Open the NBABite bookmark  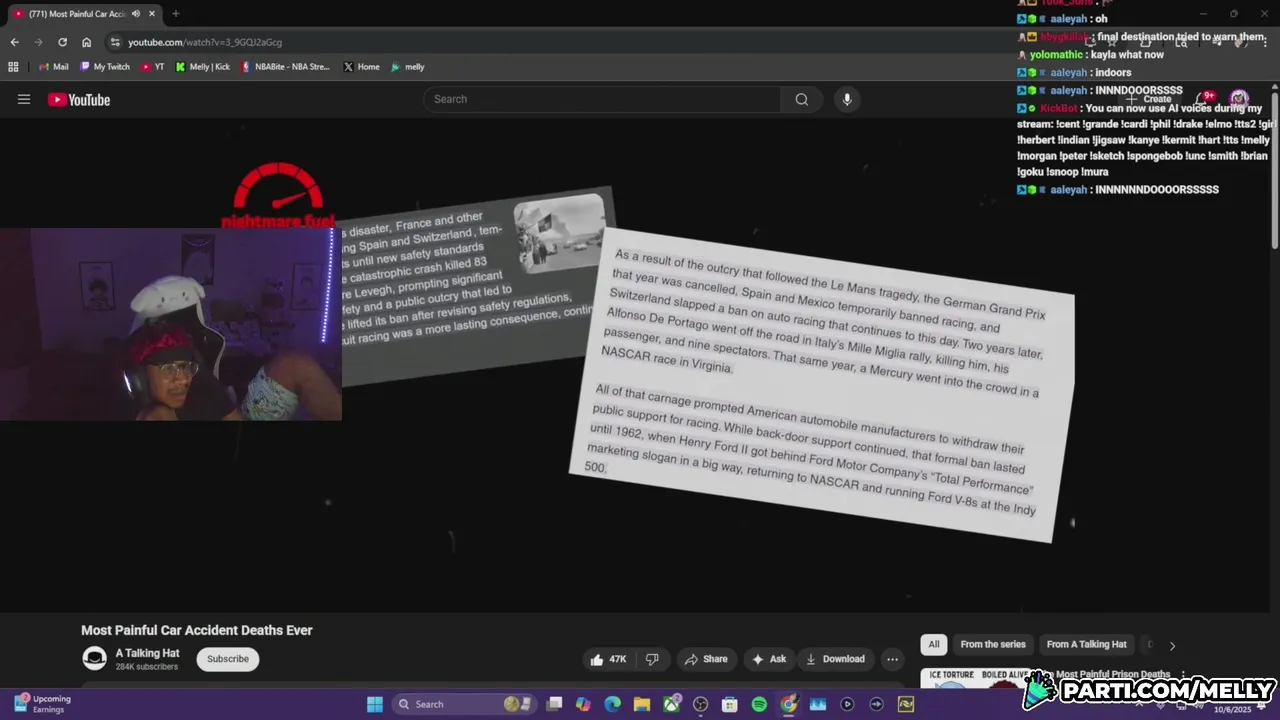285,67
